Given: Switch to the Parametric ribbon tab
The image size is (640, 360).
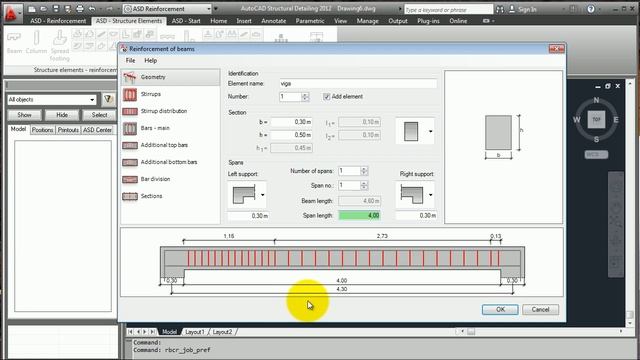Looking at the screenshot, I should coord(310,21).
